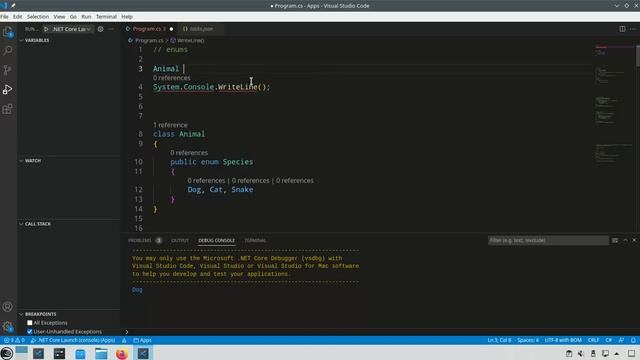Viewport: 640px width, 360px height.
Task: Open the application launcher in the taskbar
Action: coord(7,353)
